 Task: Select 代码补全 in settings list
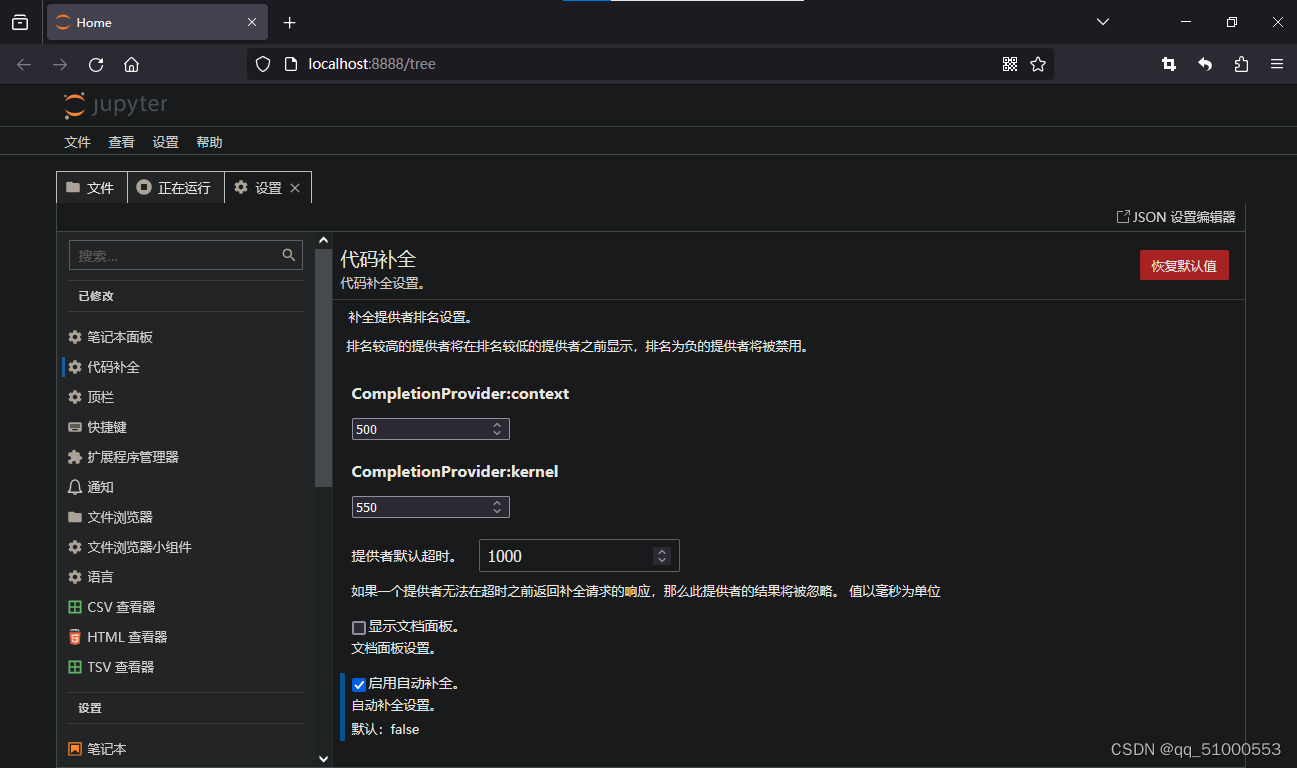tap(186, 367)
